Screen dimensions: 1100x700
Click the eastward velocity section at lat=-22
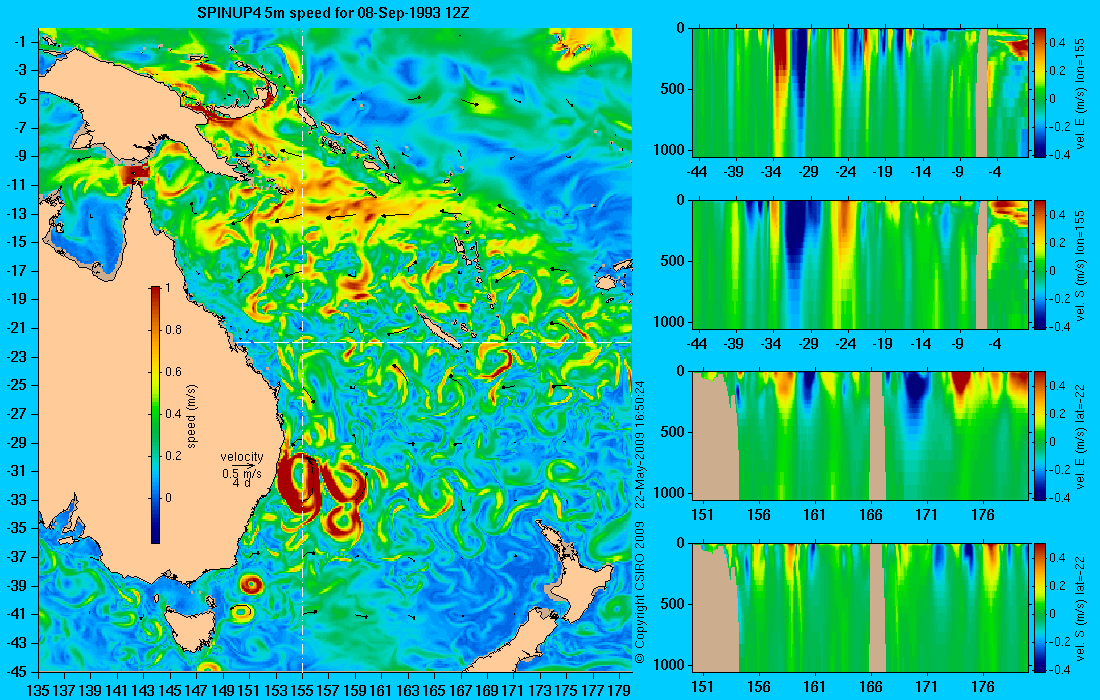(860, 436)
